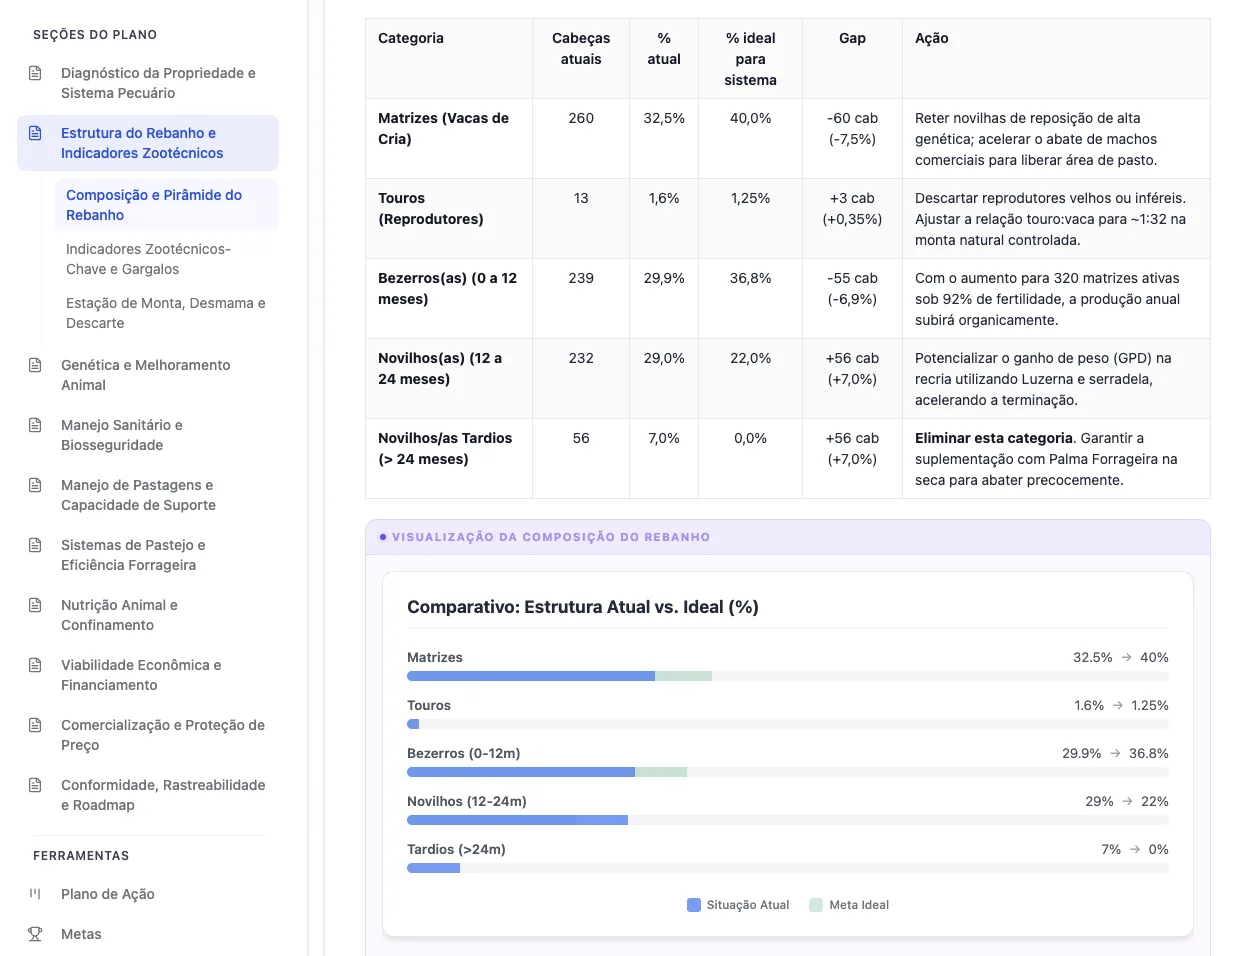1240x956 pixels.
Task: Open Sistemas de Pastejo e Eficiência Forrageira
Action: [148, 555]
